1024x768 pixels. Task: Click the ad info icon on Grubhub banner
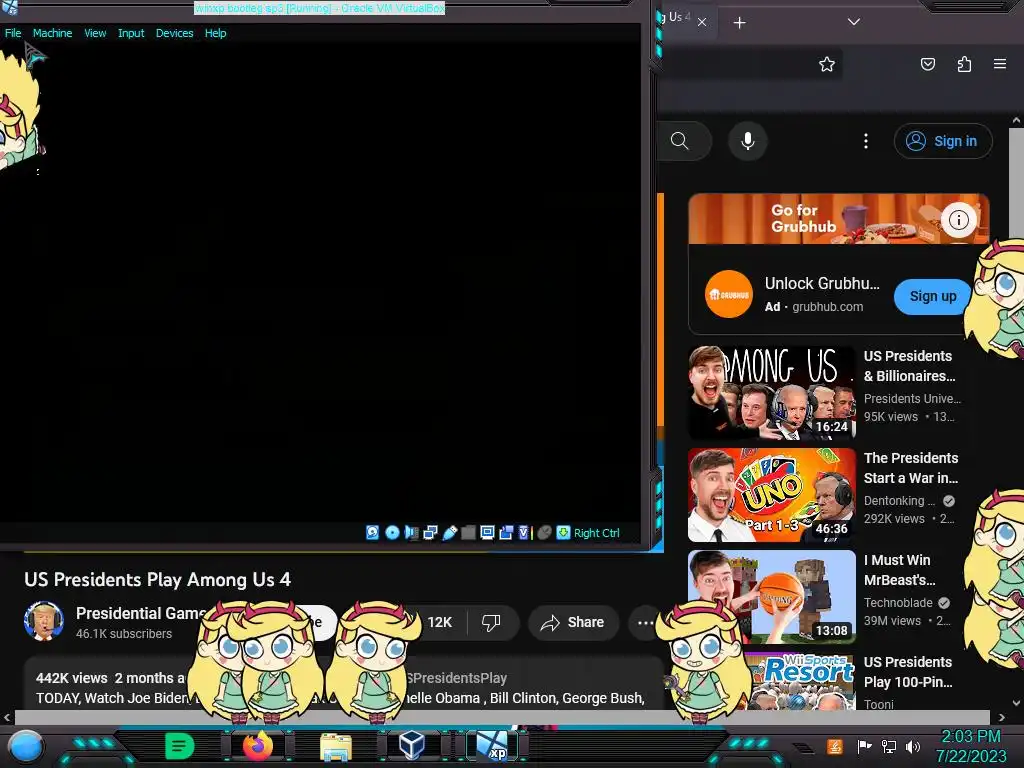pyautogui.click(x=959, y=220)
